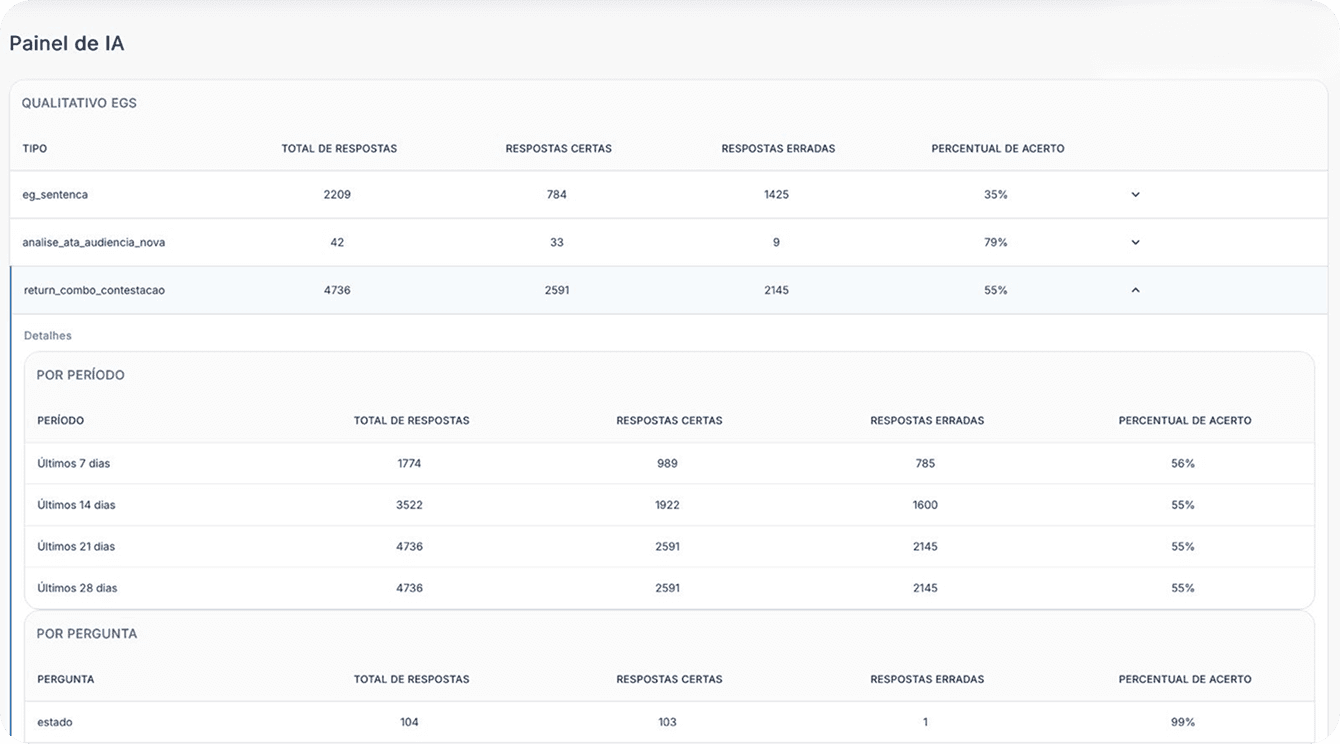1340x744 pixels.
Task: Collapse the return_combo_contestacao row chevron
Action: pos(1135,290)
